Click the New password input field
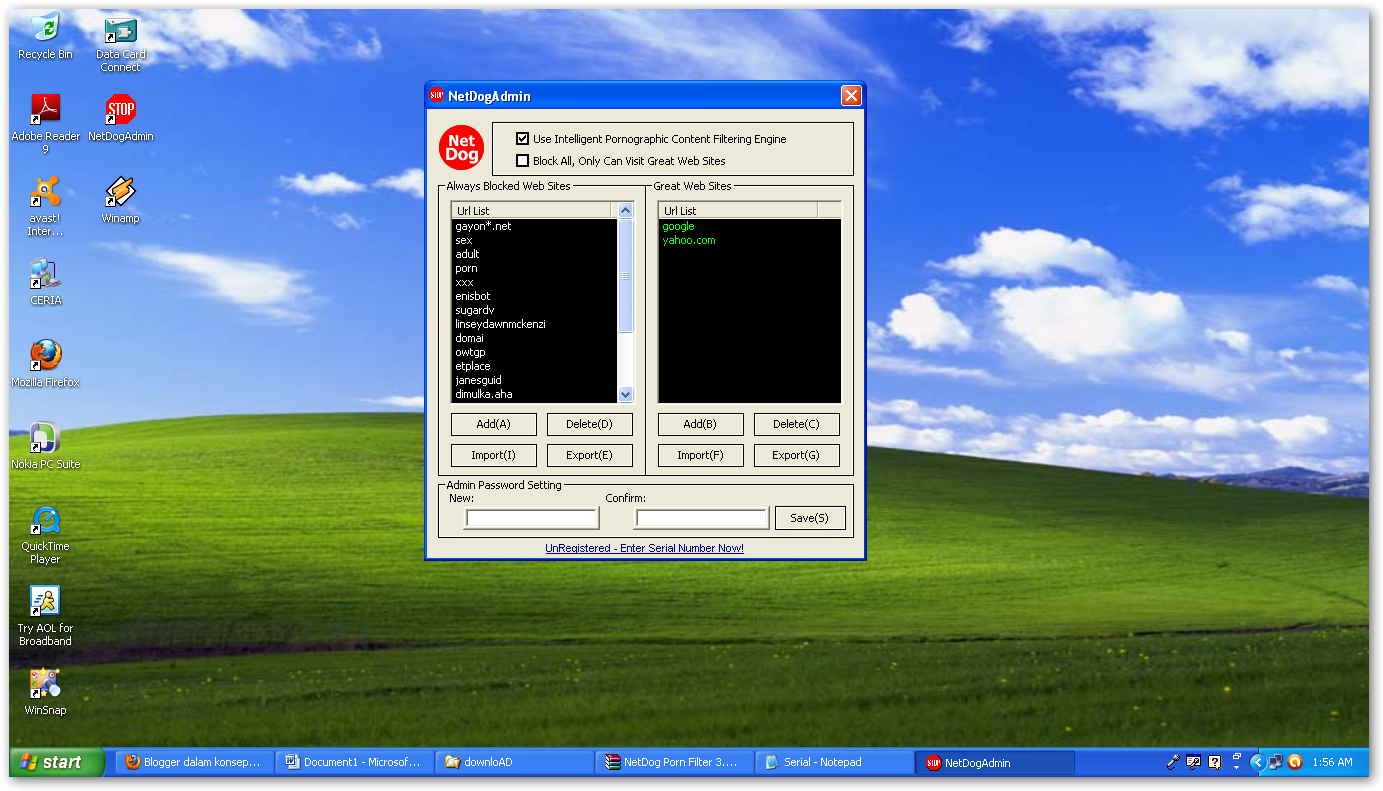Viewport: 1383px width, 791px height. [x=532, y=519]
